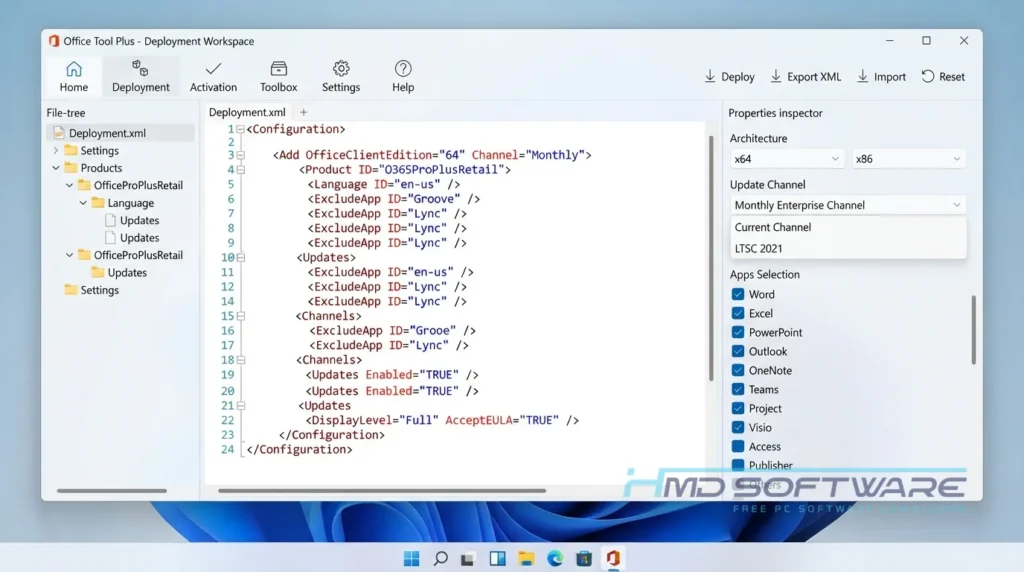This screenshot has width=1024, height=572.
Task: Choose Current Channel option
Action: [848, 227]
